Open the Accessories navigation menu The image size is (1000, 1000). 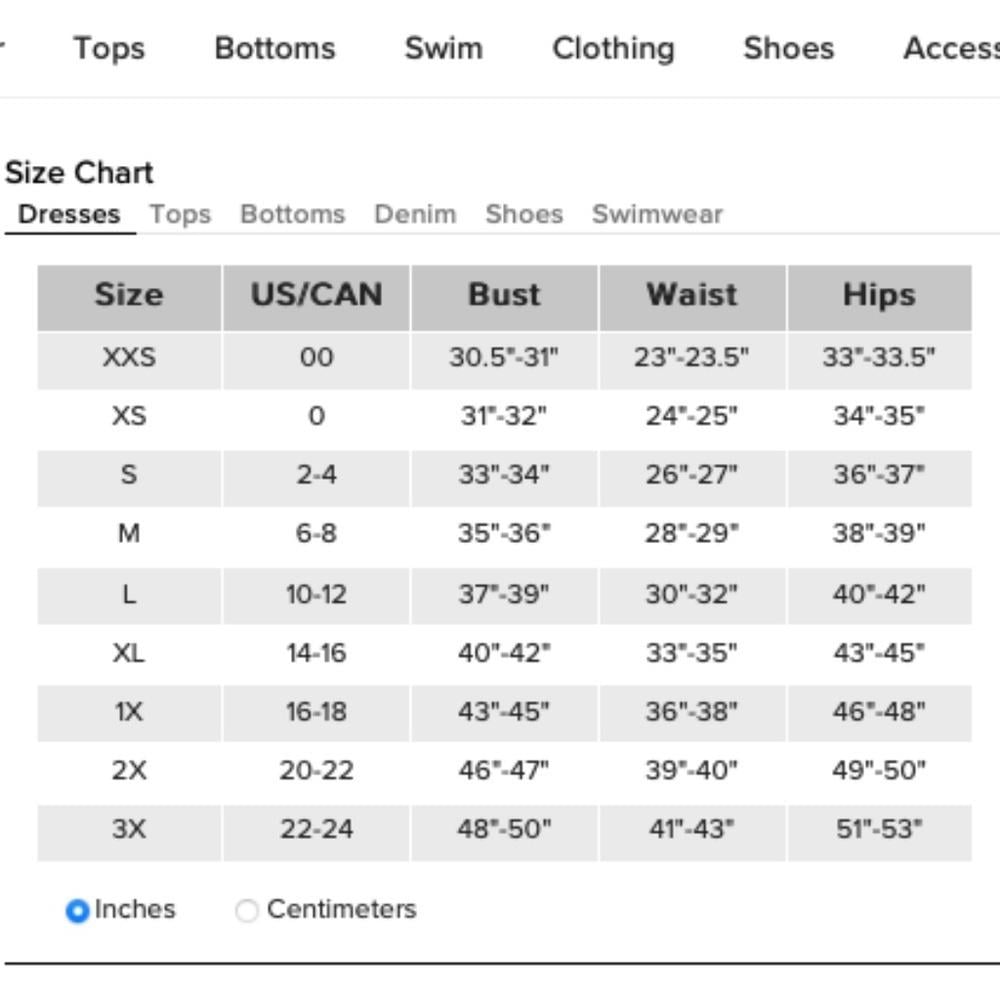pyautogui.click(x=952, y=48)
